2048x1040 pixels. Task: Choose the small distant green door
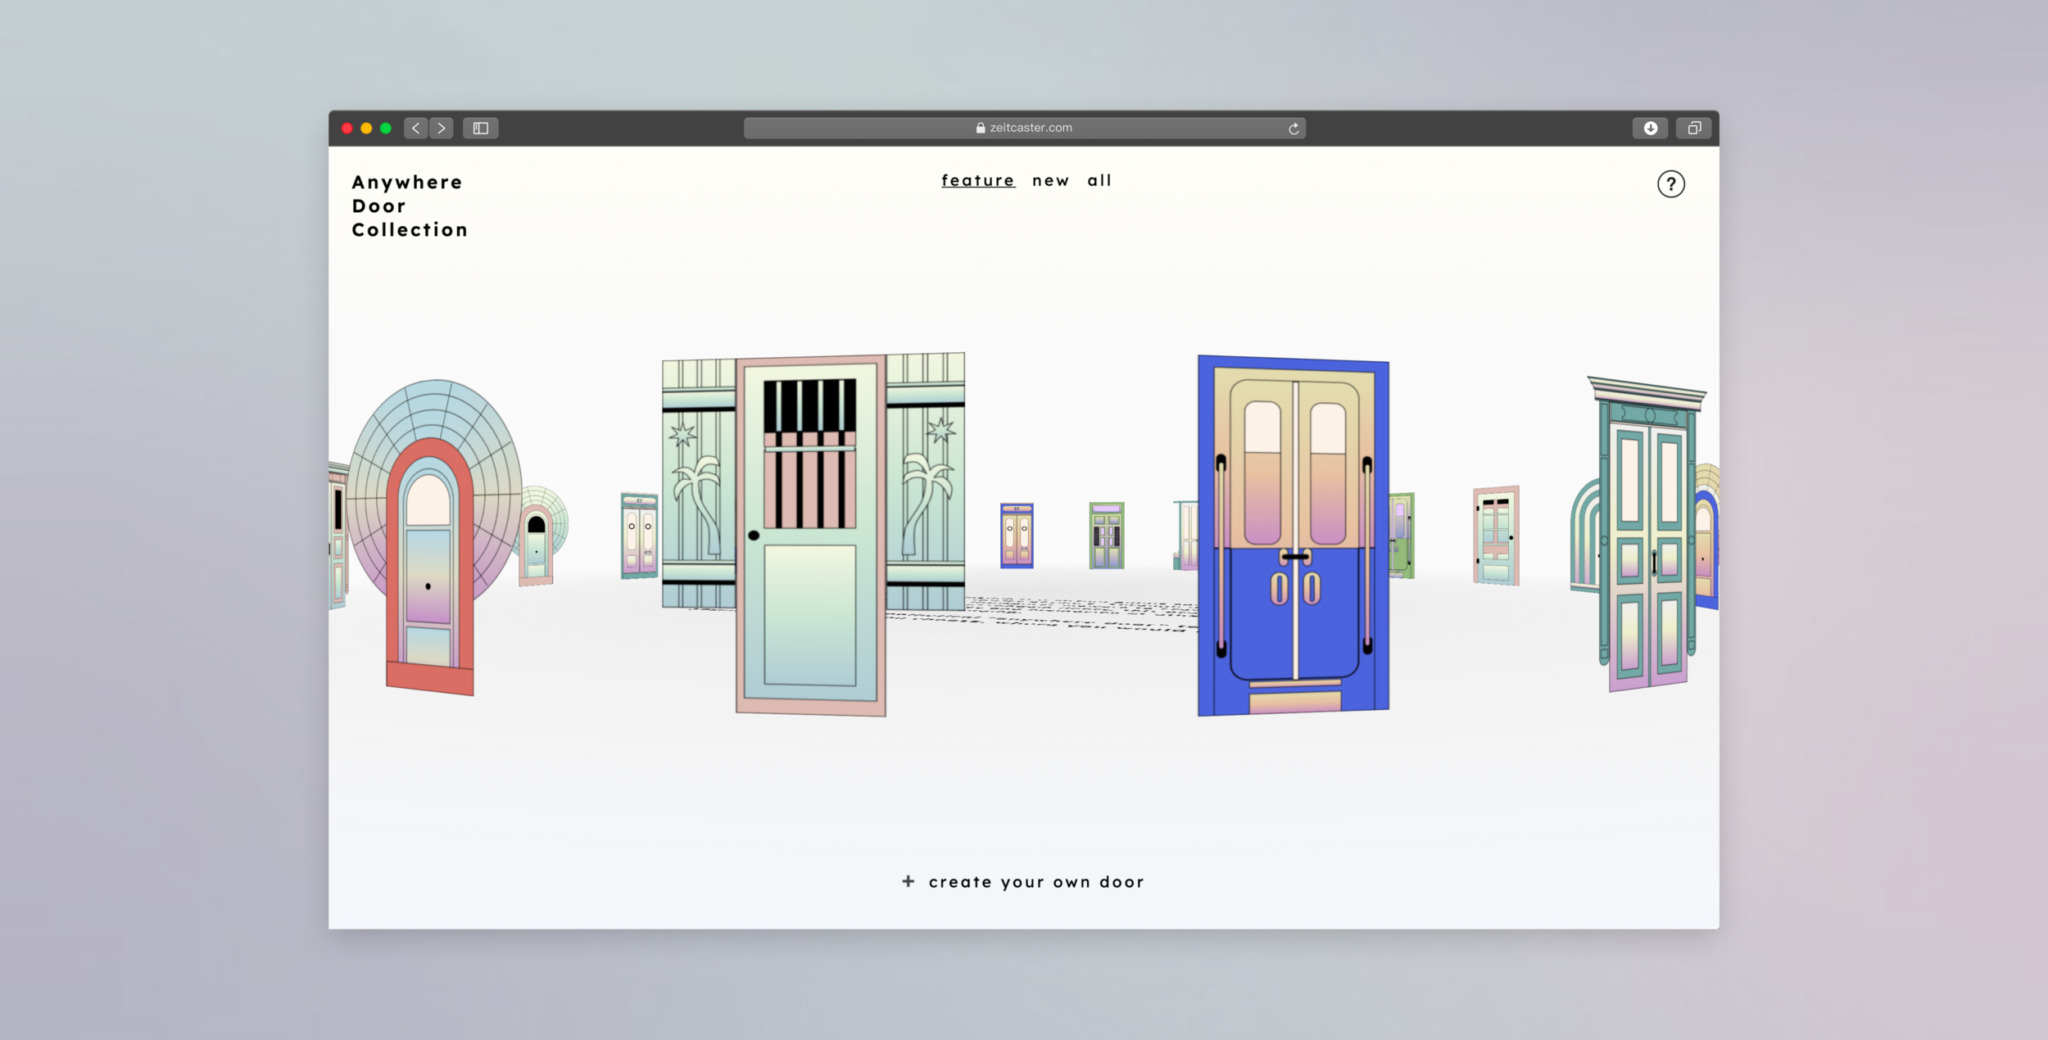tap(1106, 535)
